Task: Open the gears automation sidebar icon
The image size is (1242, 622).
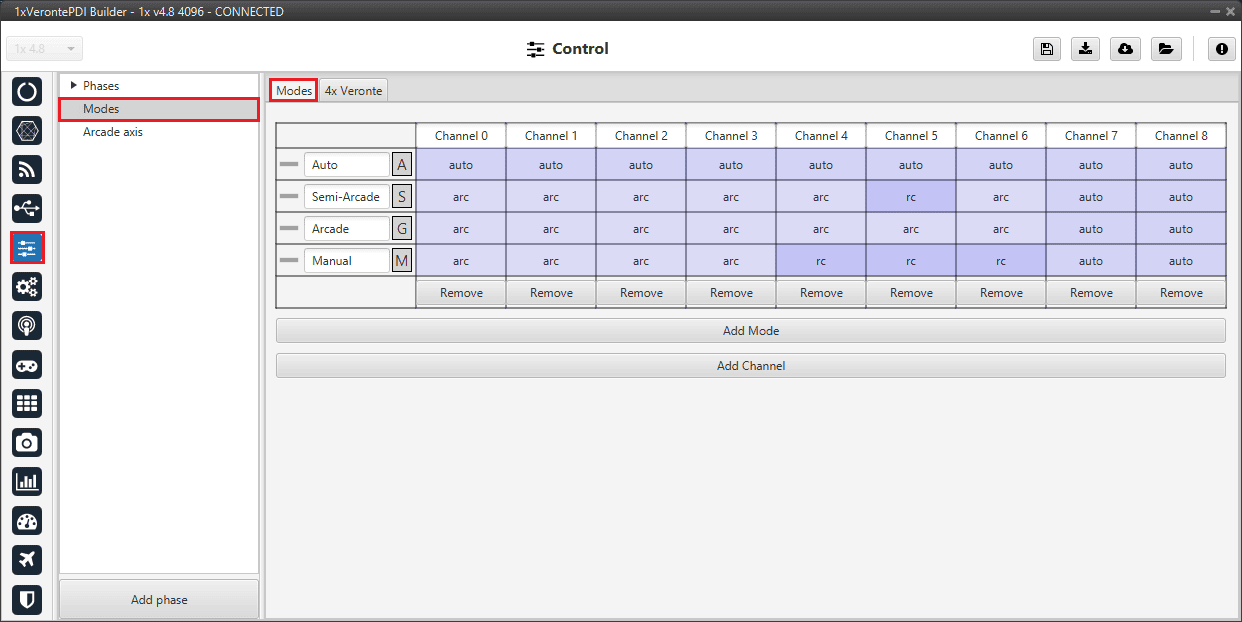Action: 27,287
